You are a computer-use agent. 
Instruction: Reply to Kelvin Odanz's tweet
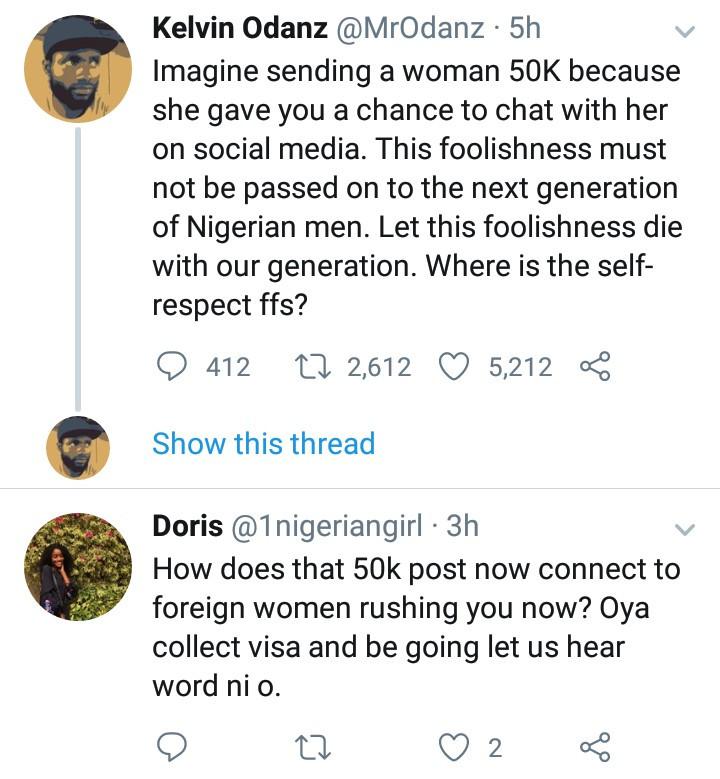click(x=175, y=367)
